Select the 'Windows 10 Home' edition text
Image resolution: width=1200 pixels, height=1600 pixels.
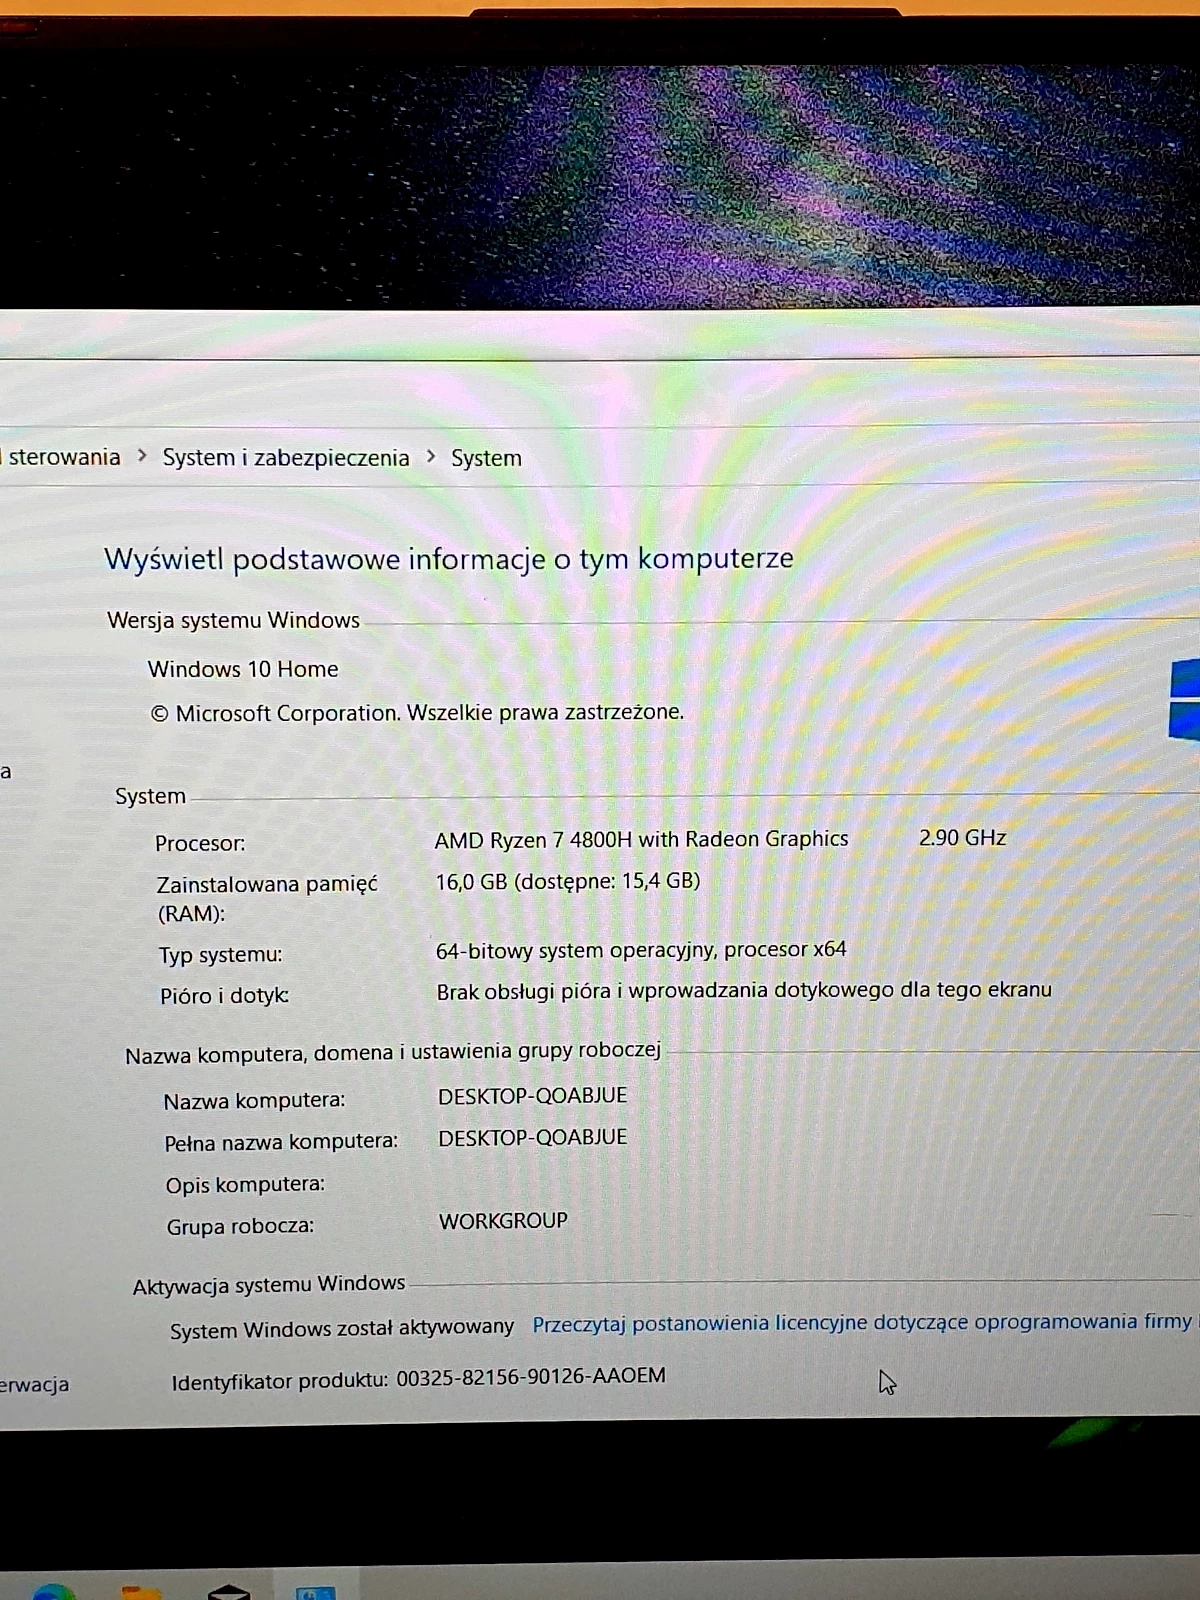point(243,669)
